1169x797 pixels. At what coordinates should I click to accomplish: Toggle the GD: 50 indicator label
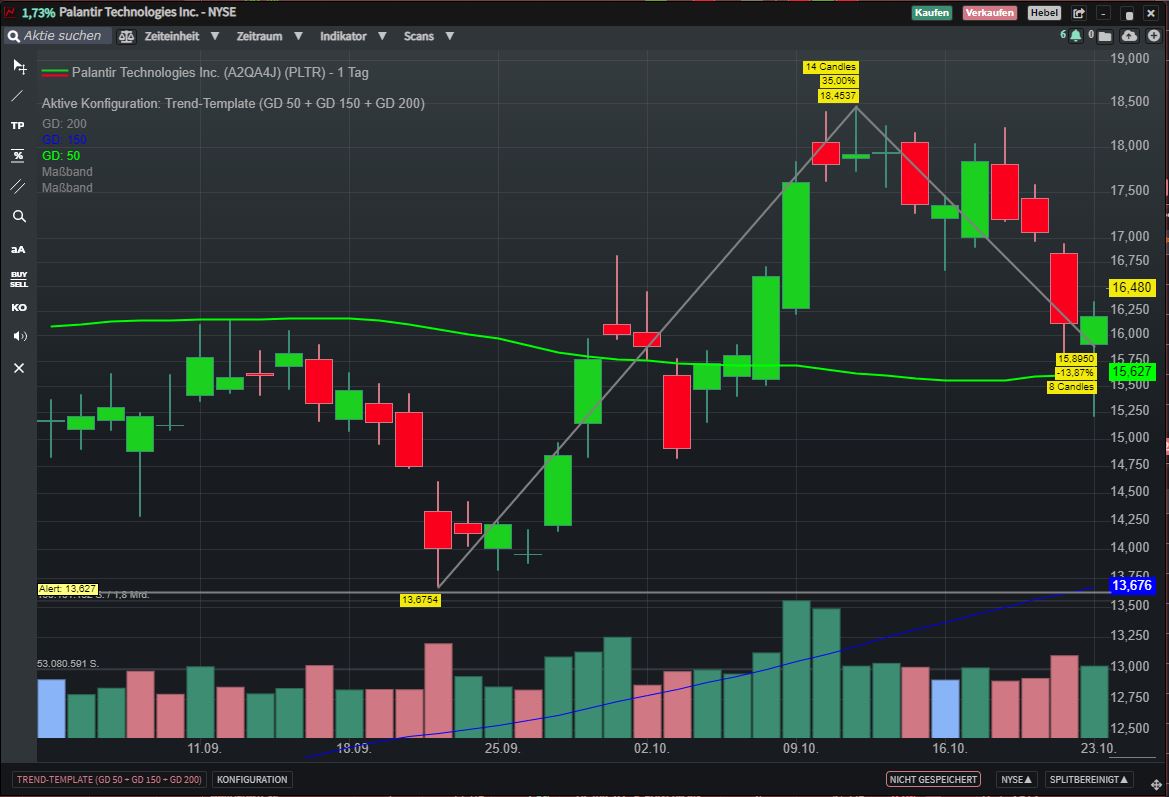point(60,156)
